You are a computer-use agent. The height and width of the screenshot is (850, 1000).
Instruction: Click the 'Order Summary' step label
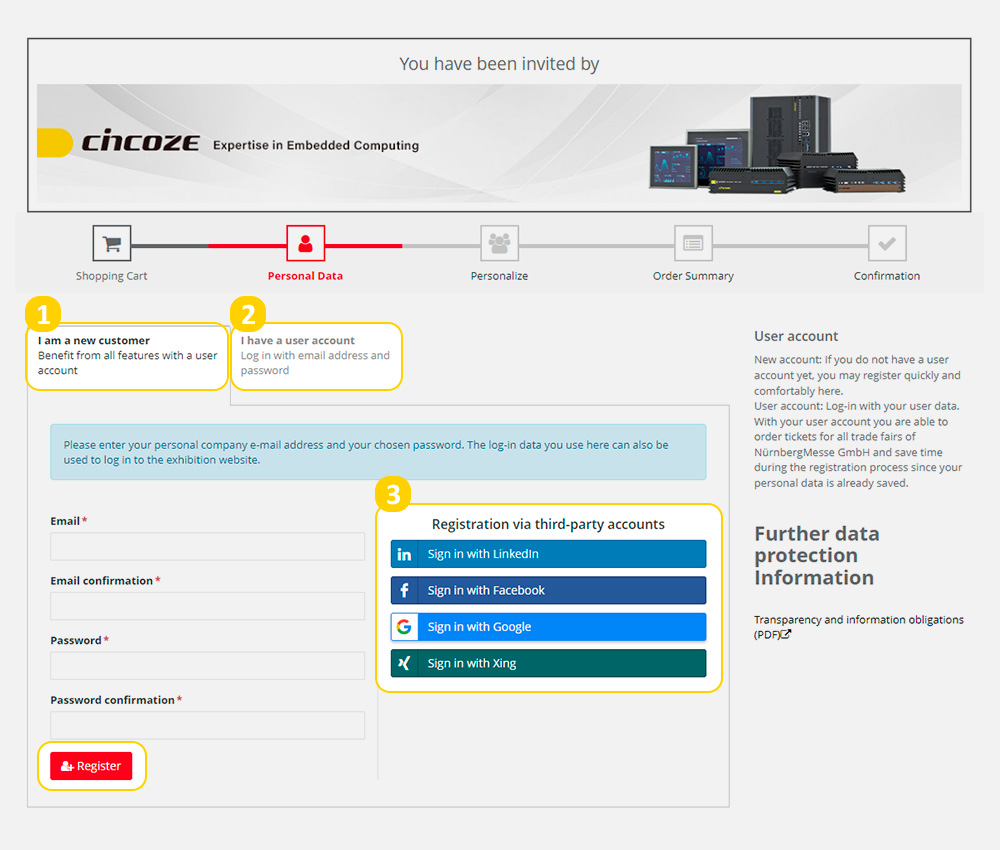click(x=693, y=276)
